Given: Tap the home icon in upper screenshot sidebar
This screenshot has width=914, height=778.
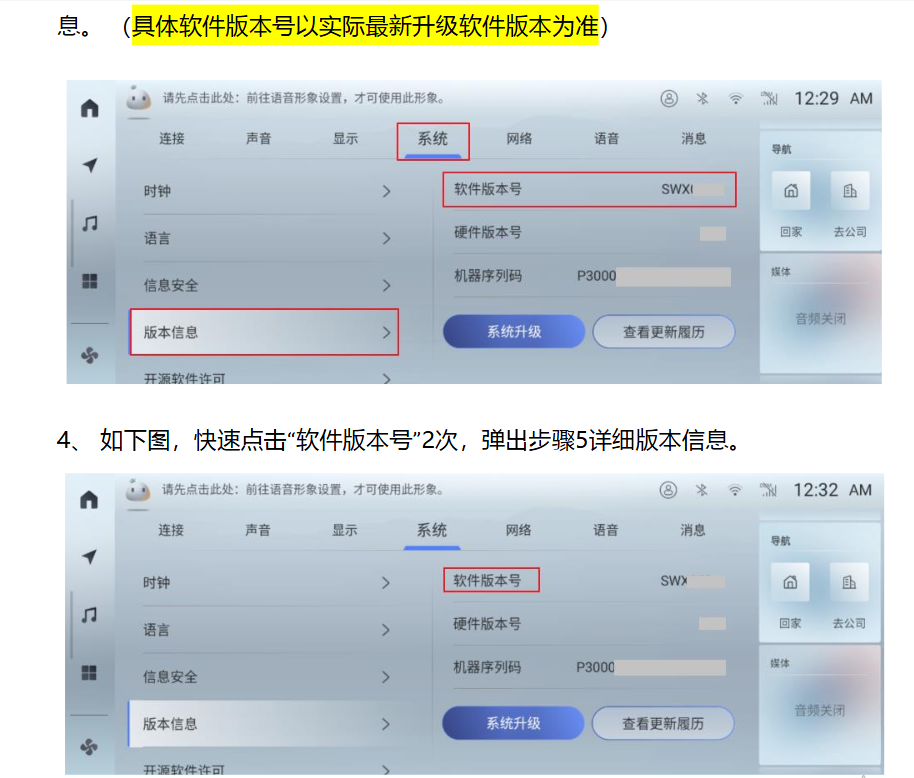Looking at the screenshot, I should [x=89, y=108].
